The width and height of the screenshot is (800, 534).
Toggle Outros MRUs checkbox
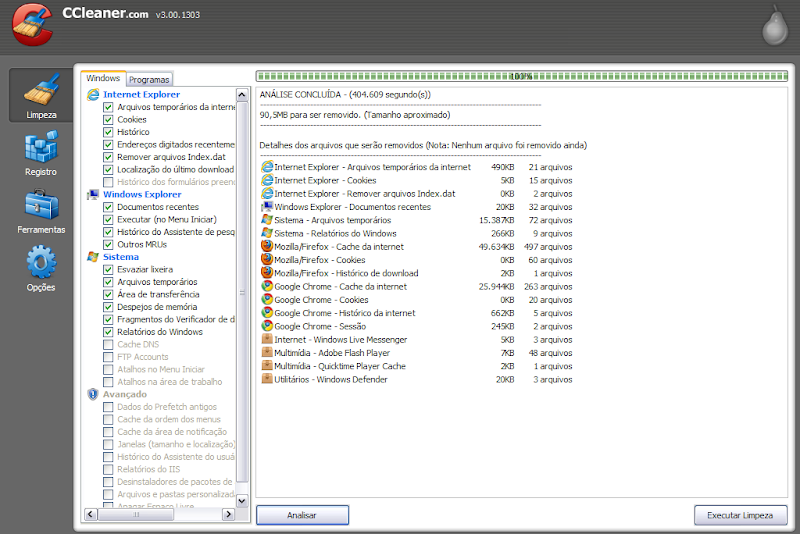[108, 244]
